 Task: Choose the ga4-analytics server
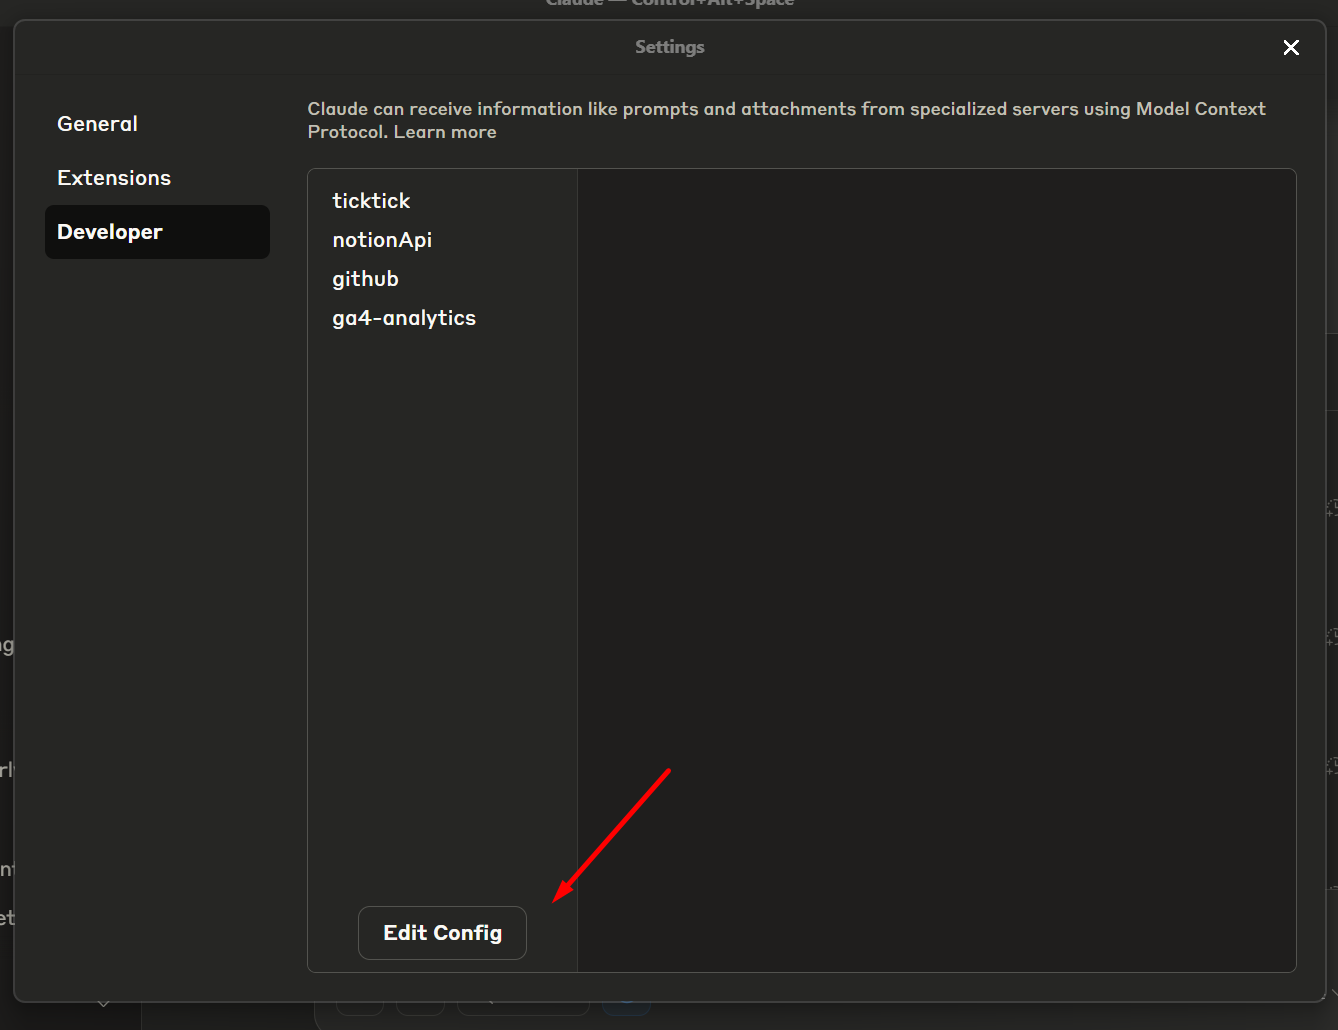[x=404, y=318]
